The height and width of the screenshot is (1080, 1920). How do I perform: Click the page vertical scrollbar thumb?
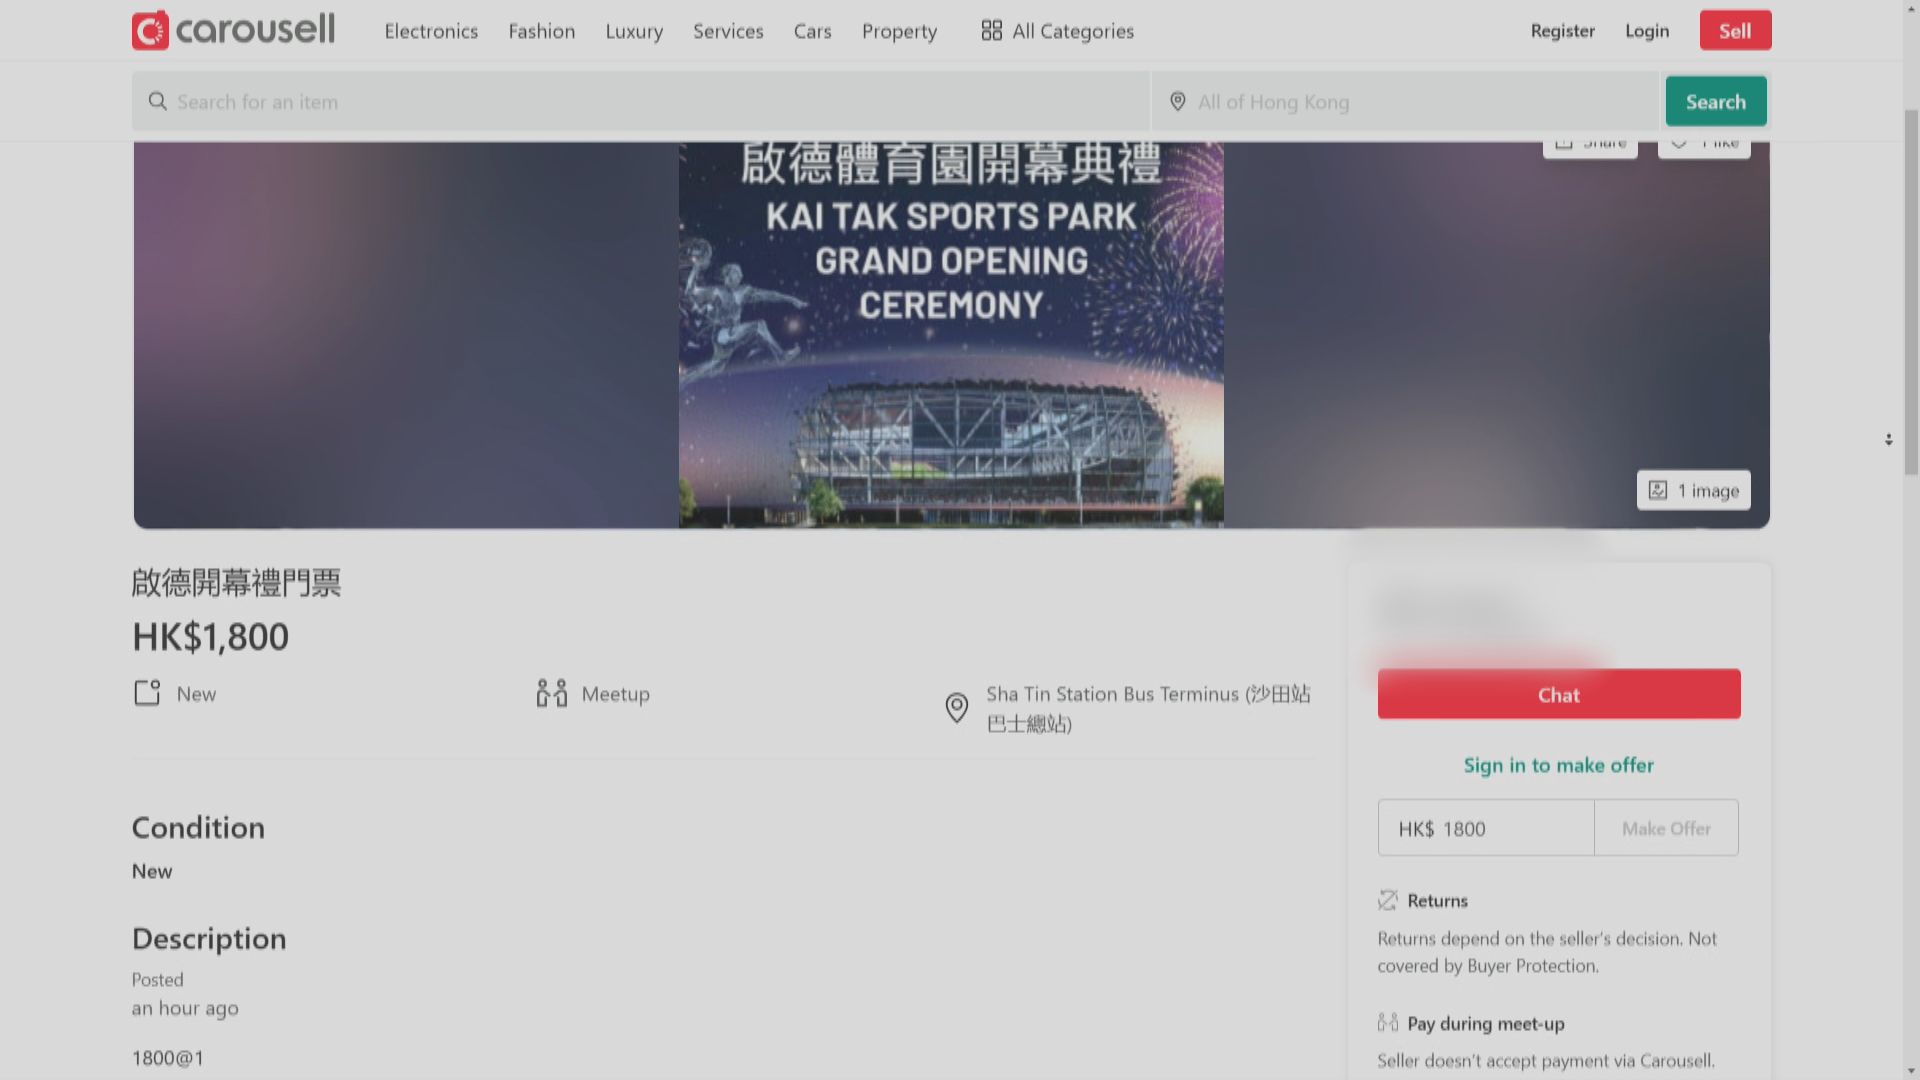(1910, 290)
